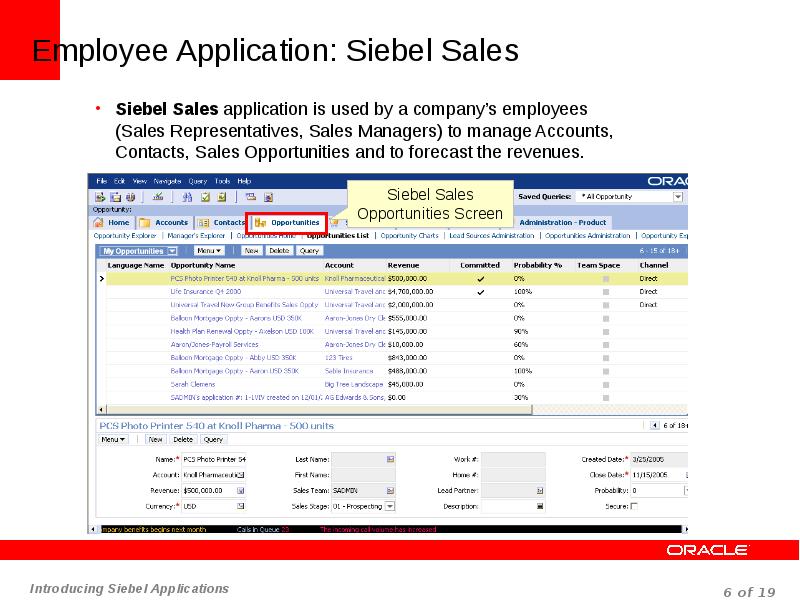Click the query checkmark toolbar icon
The height and width of the screenshot is (600, 800).
click(205, 197)
